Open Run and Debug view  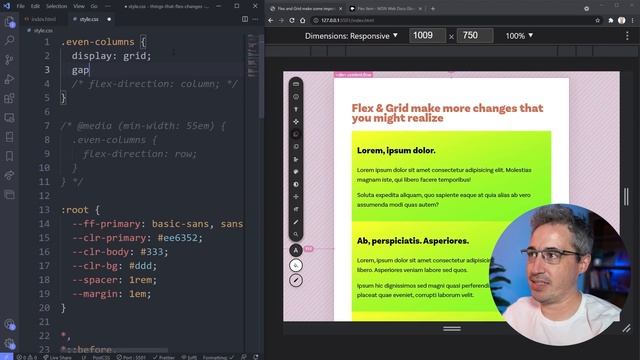[x=9, y=79]
